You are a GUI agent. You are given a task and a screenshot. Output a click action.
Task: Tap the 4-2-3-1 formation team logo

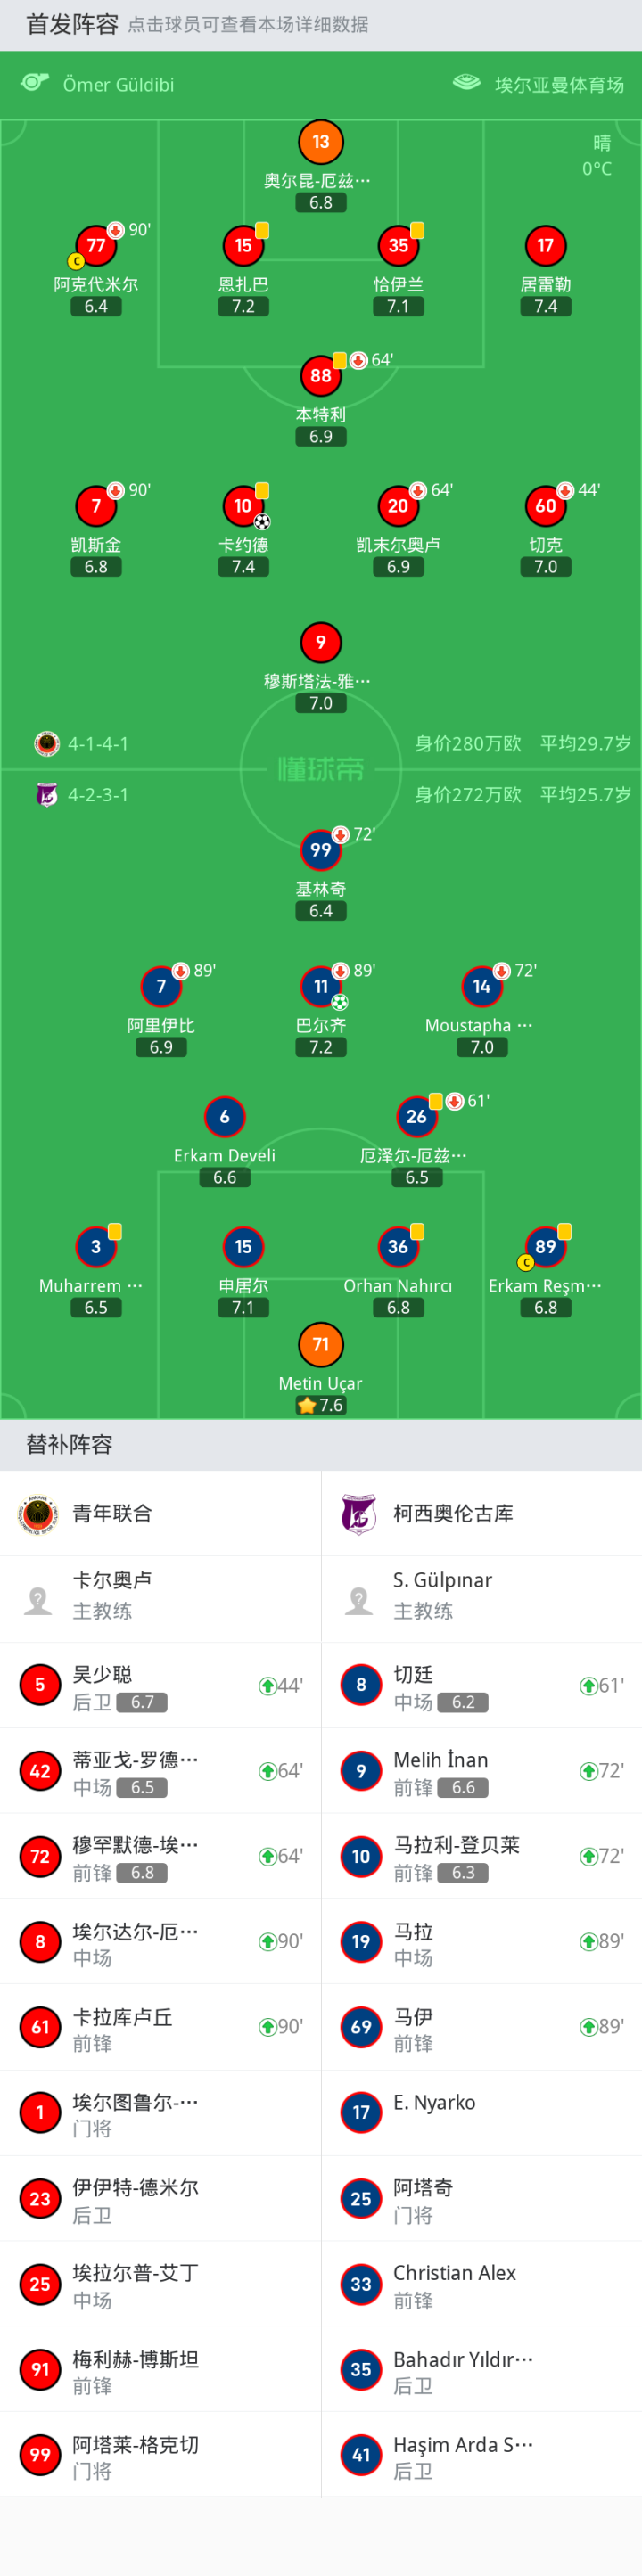[46, 795]
